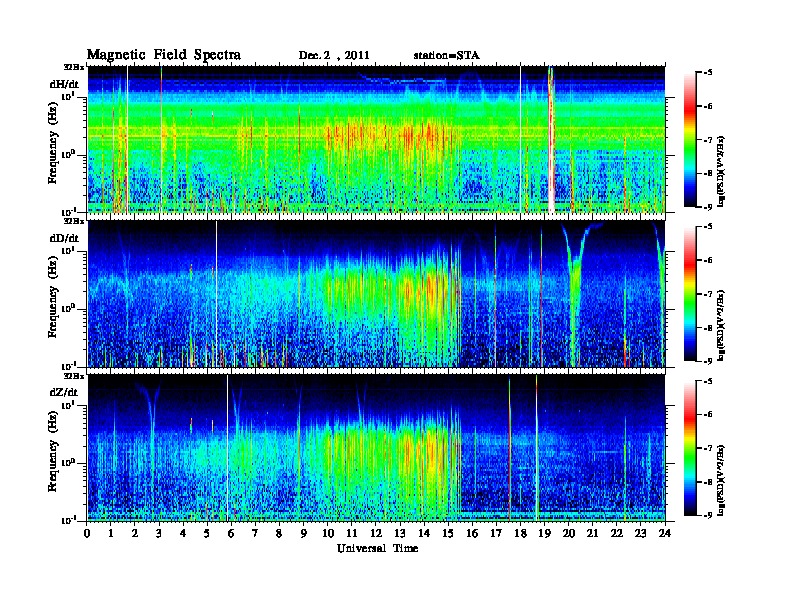The image size is (792, 612).
Task: Click hour tick label "15" on the time axis
Action: [448, 534]
